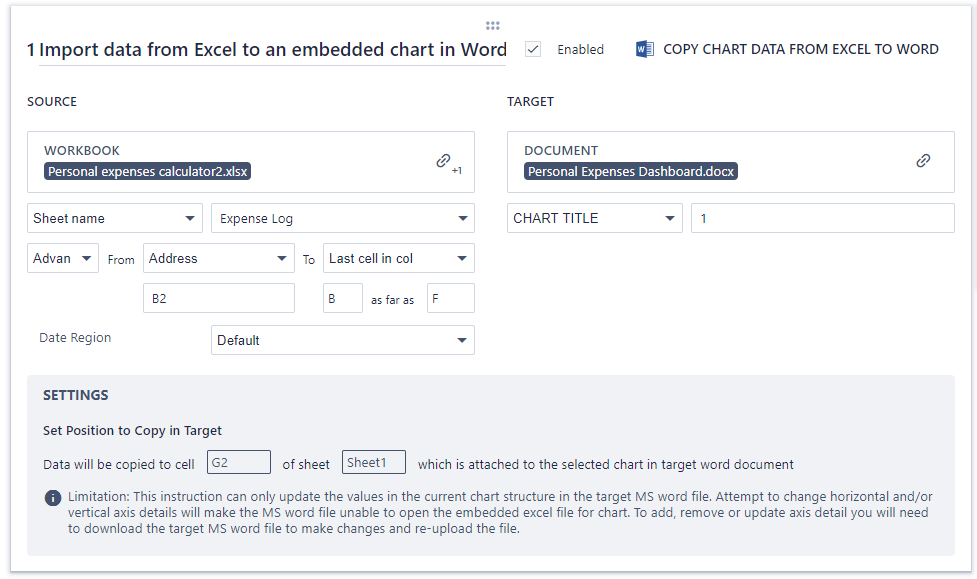Click the G2 target cell field
The width and height of the screenshot is (977, 579).
point(238,462)
